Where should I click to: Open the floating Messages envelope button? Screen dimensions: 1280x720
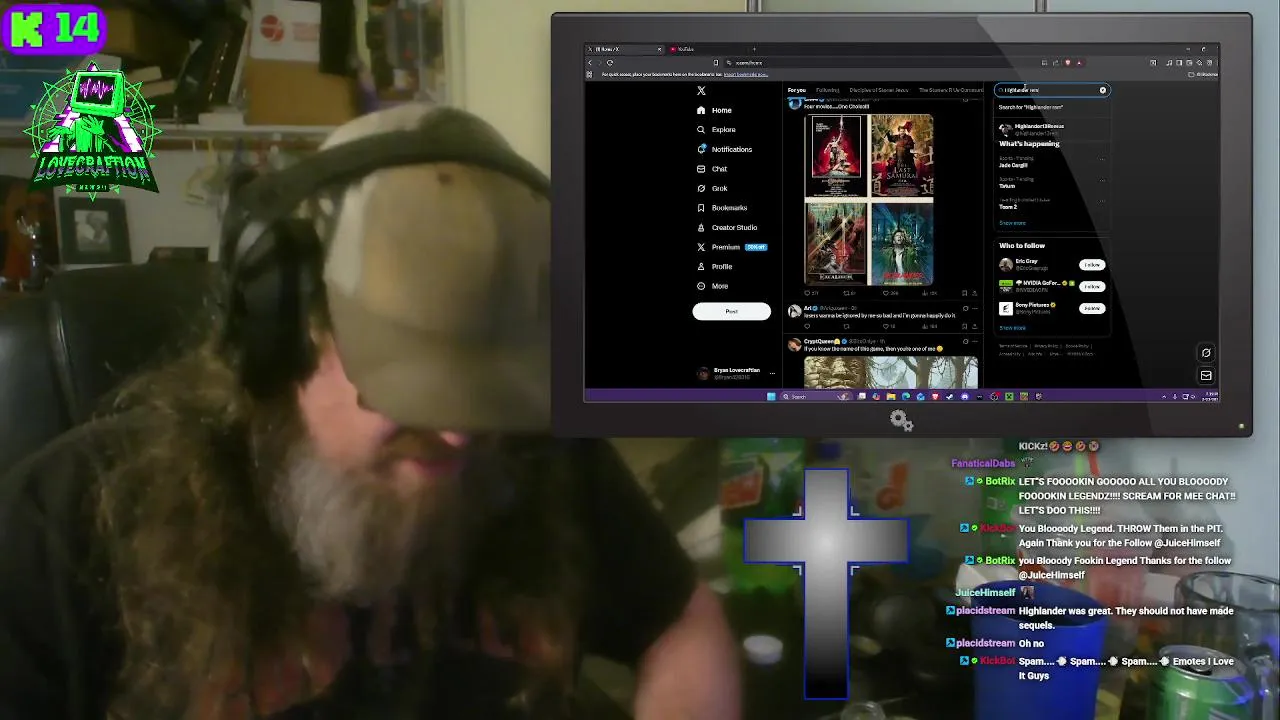(x=1206, y=375)
